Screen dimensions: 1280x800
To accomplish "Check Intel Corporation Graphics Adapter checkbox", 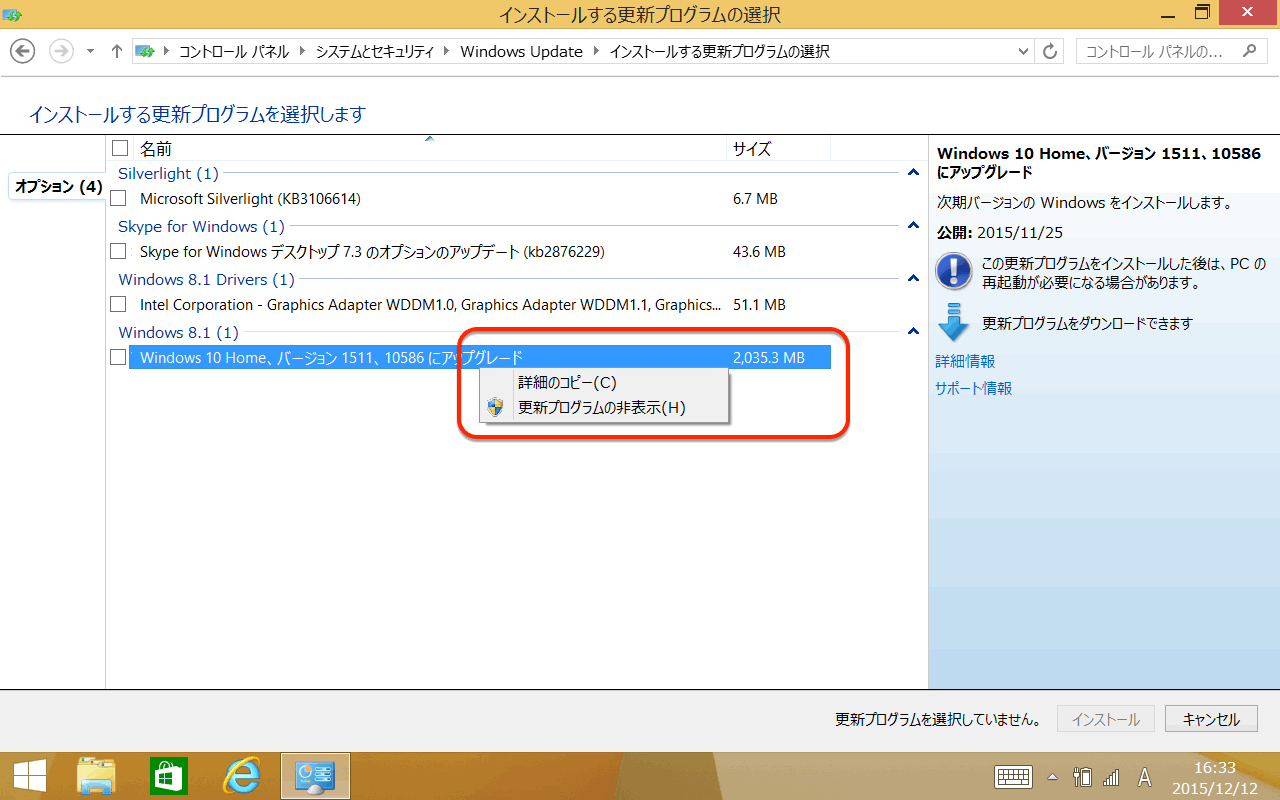I will [118, 305].
